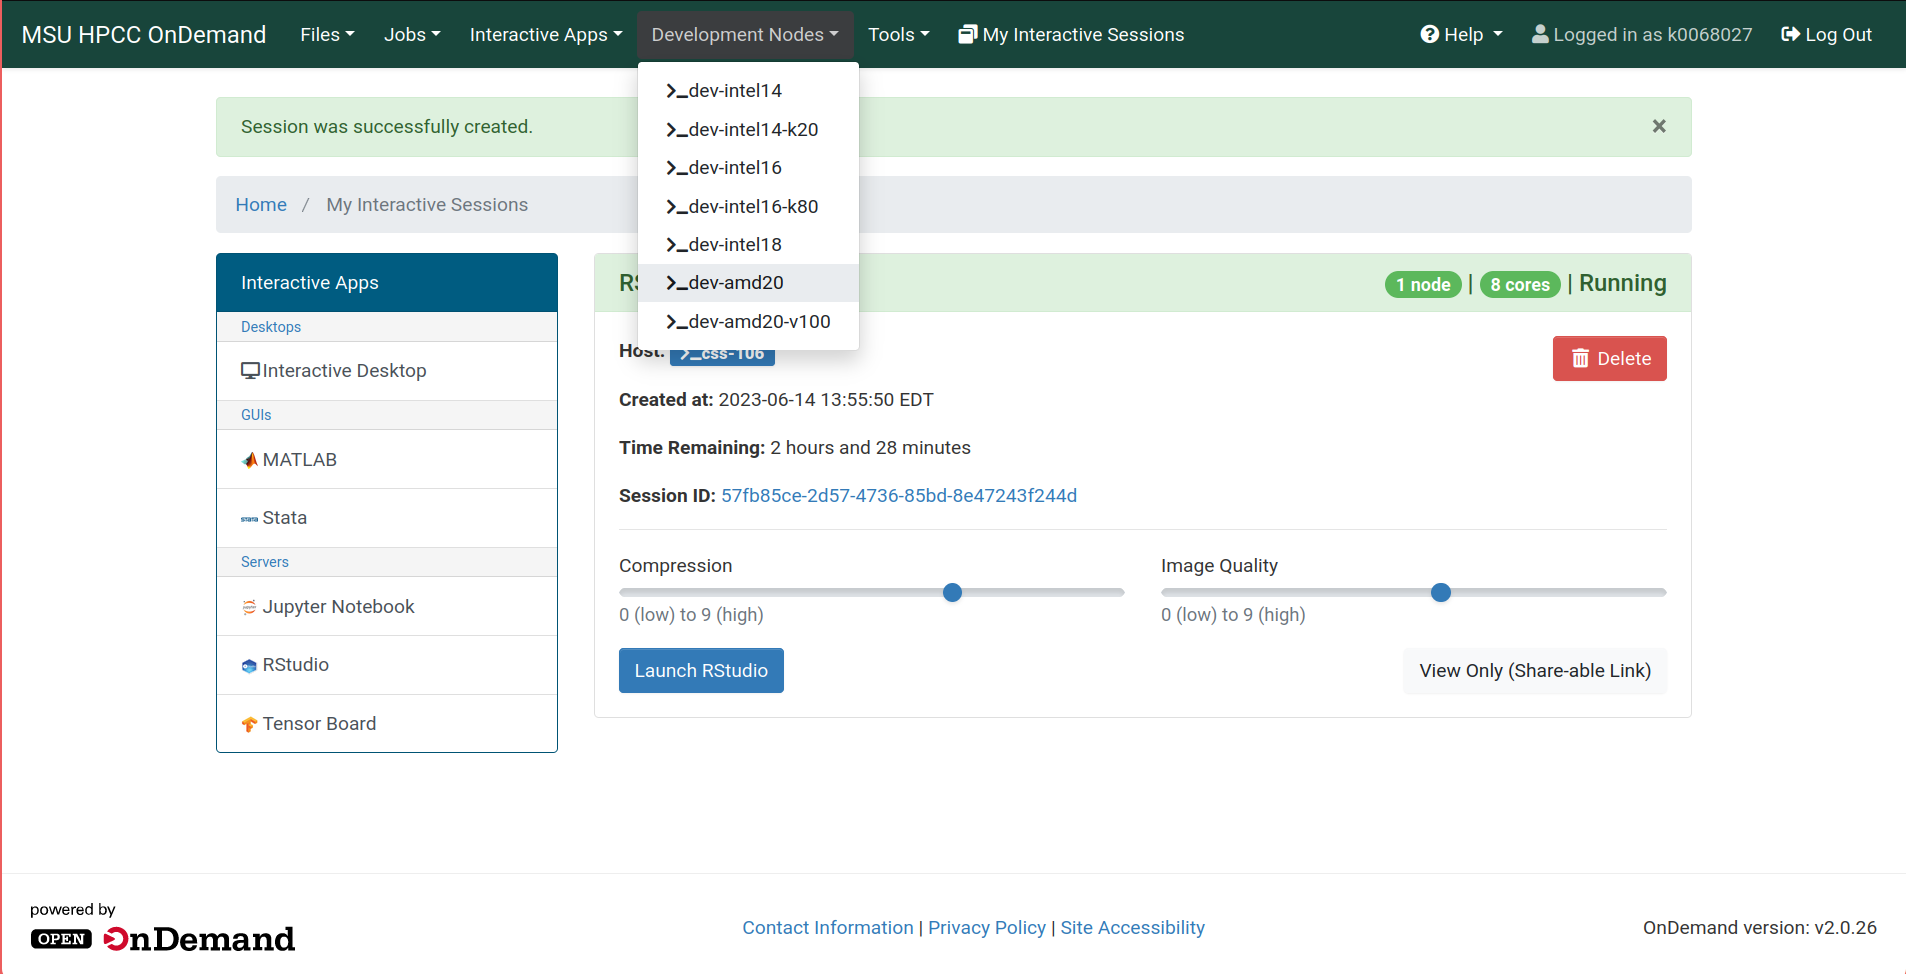The height and width of the screenshot is (974, 1906).
Task: Click the RStudio logo icon
Action: 250,666
